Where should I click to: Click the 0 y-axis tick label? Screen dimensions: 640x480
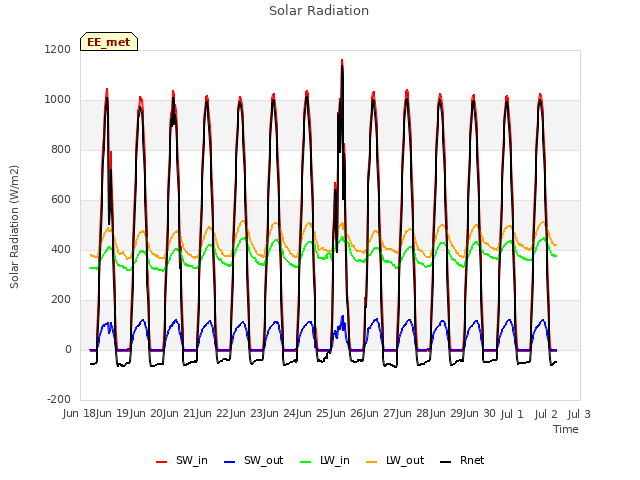click(x=68, y=350)
